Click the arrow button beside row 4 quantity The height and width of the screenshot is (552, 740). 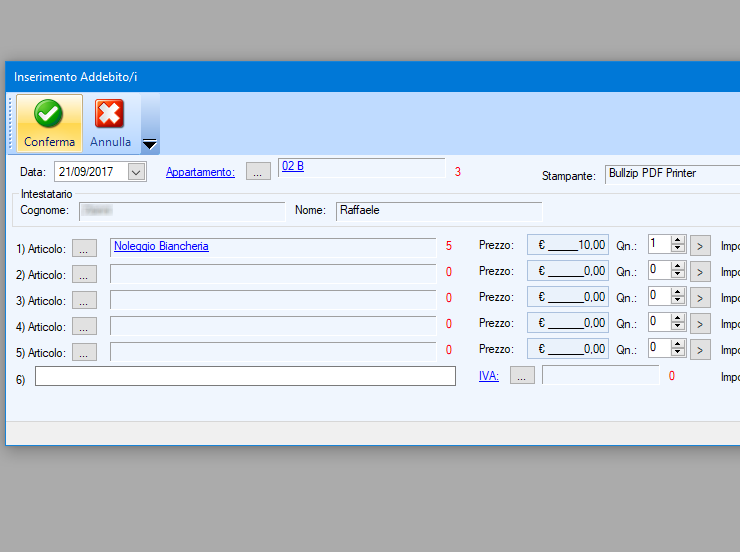[x=700, y=323]
